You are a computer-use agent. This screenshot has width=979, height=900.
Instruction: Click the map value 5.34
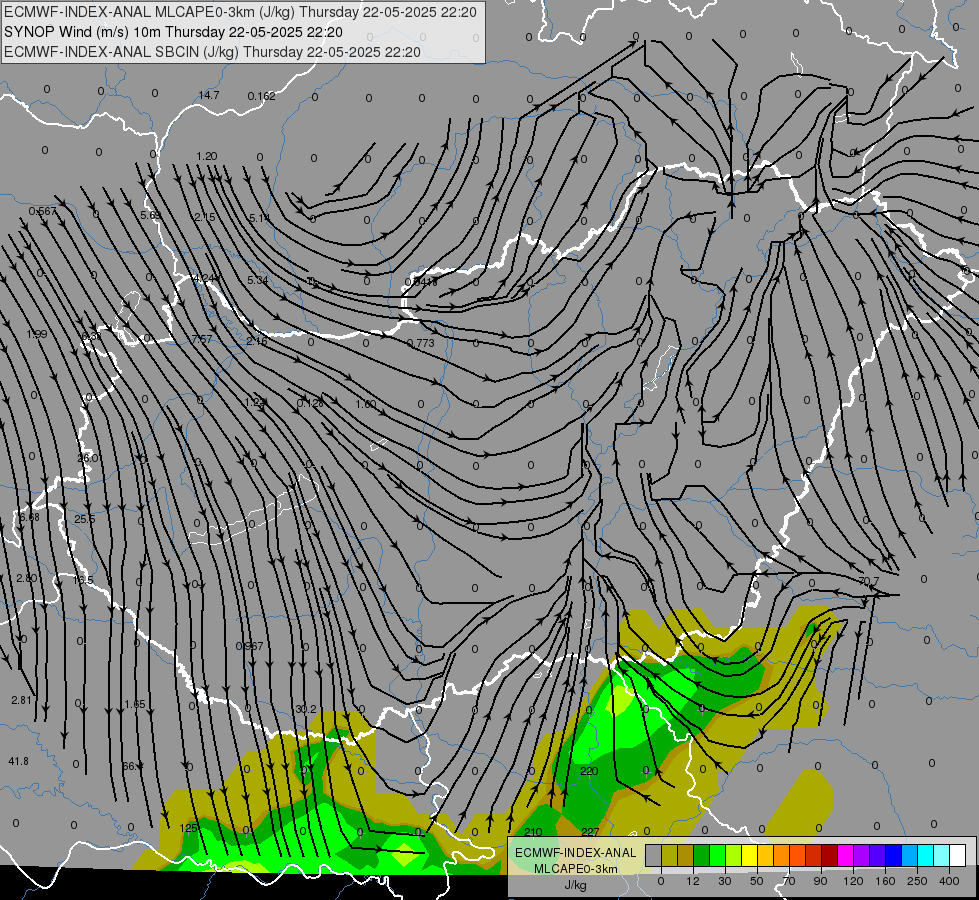[257, 280]
